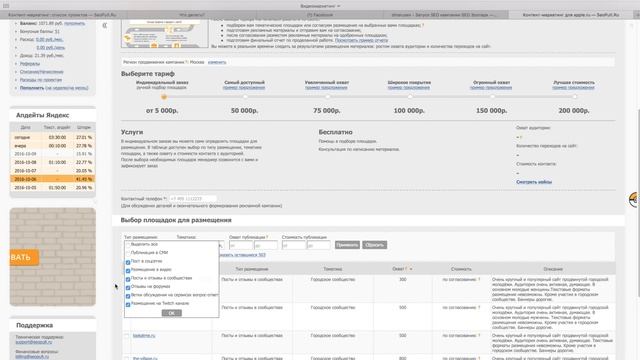The image size is (640, 360).
Task: Open 'Рефералы' sidebar link
Action: pyautogui.click(x=30, y=64)
